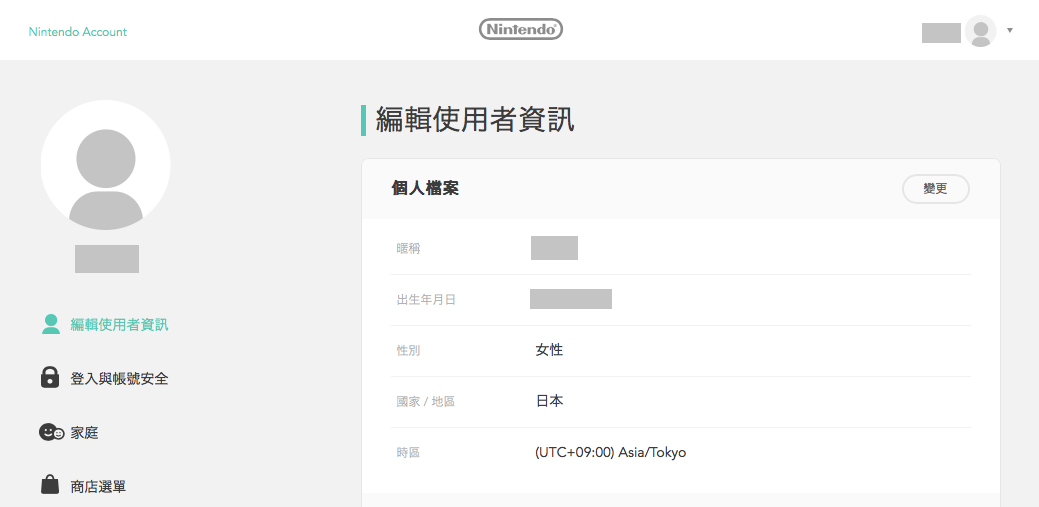Click the person icon beside 編輯使用者資訊

[x=51, y=324]
